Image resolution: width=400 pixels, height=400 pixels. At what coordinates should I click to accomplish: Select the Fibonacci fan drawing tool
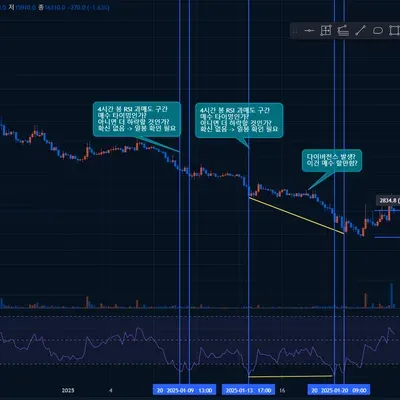click(x=343, y=31)
